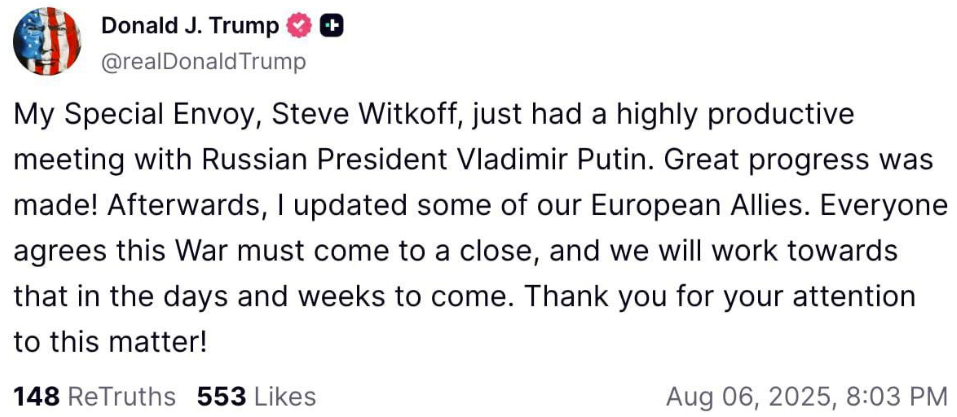This screenshot has width=957, height=417.
Task: Click the word ReTruths
Action: click(121, 397)
